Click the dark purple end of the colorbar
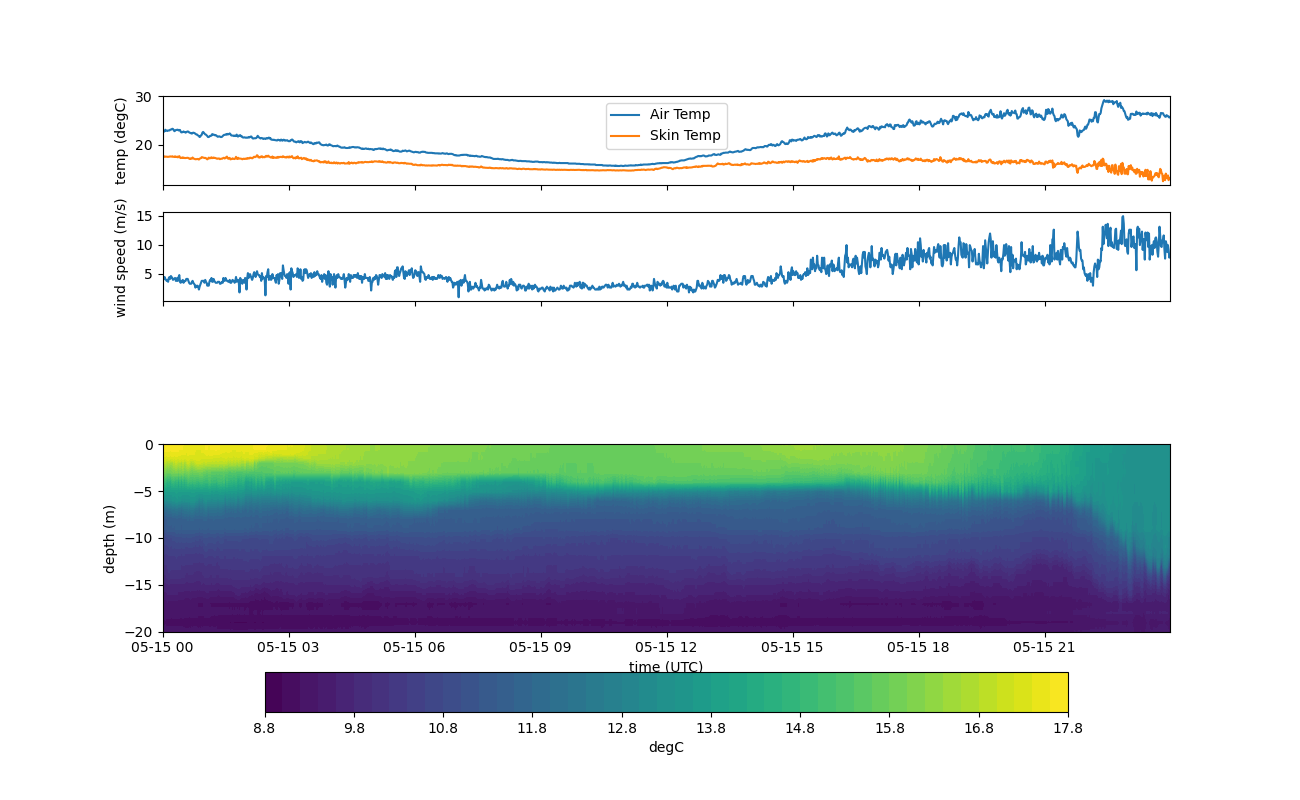The width and height of the screenshot is (1300, 800). point(274,692)
